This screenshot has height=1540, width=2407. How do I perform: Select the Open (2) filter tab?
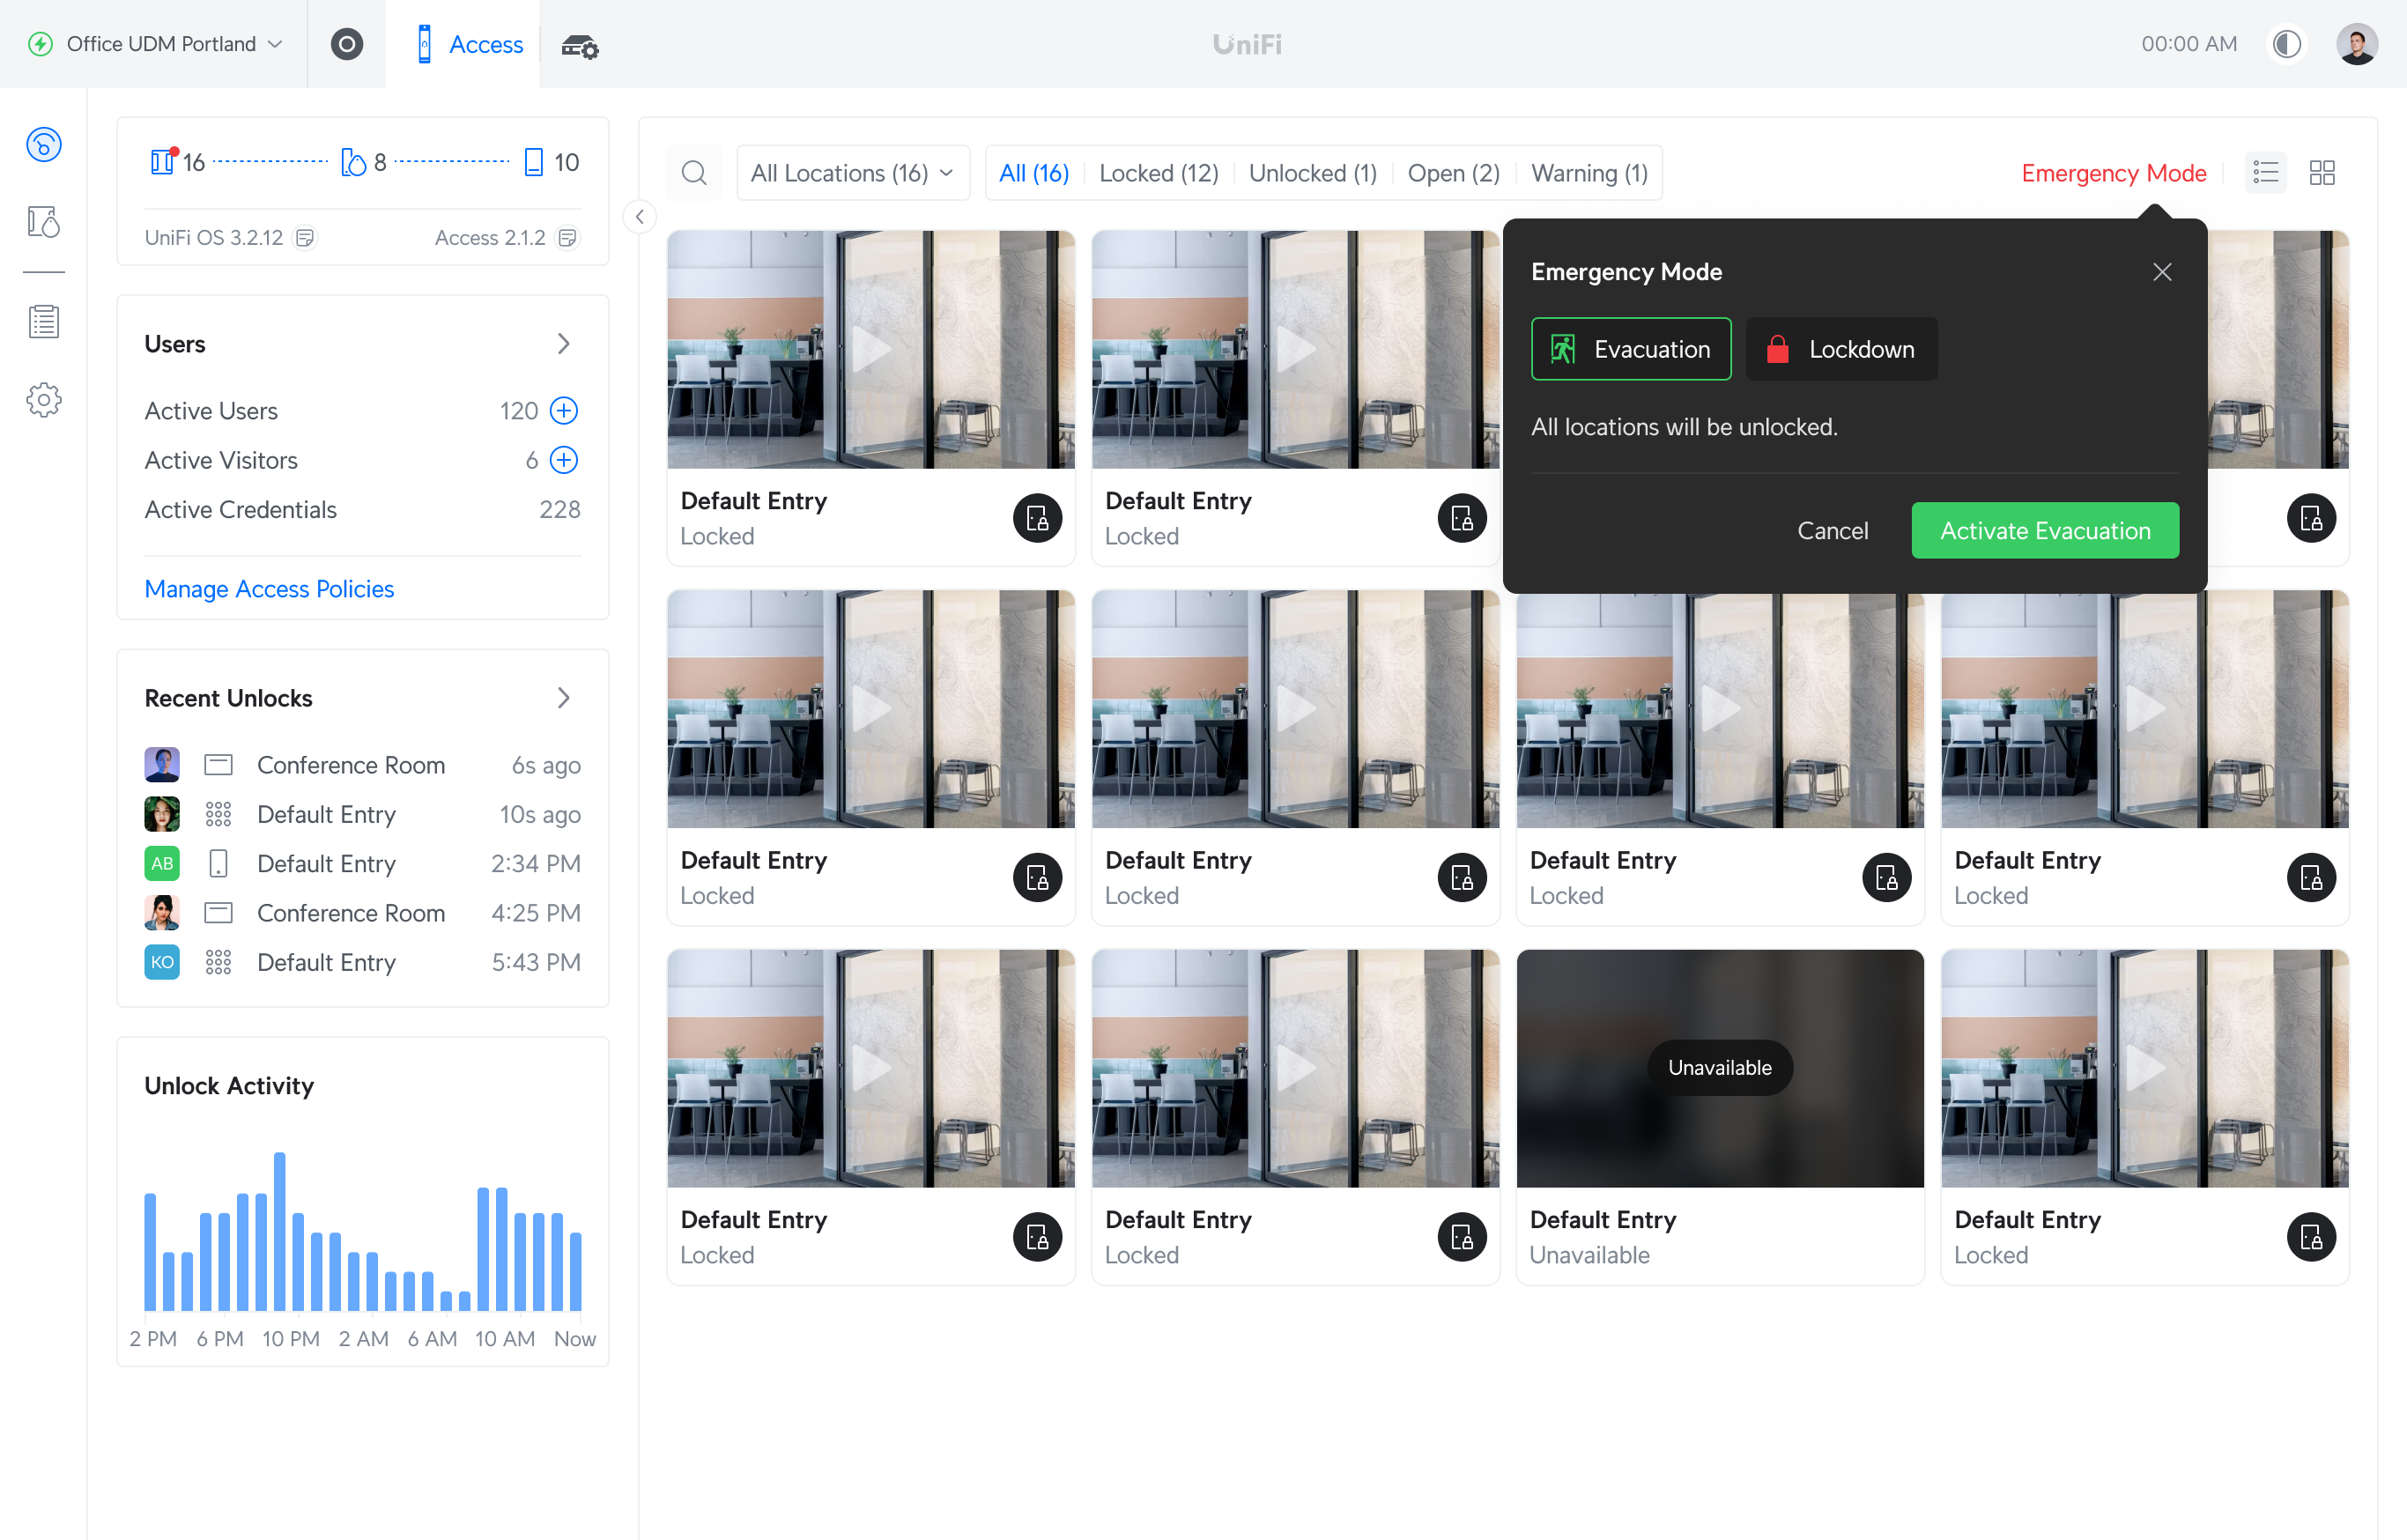pos(1453,173)
